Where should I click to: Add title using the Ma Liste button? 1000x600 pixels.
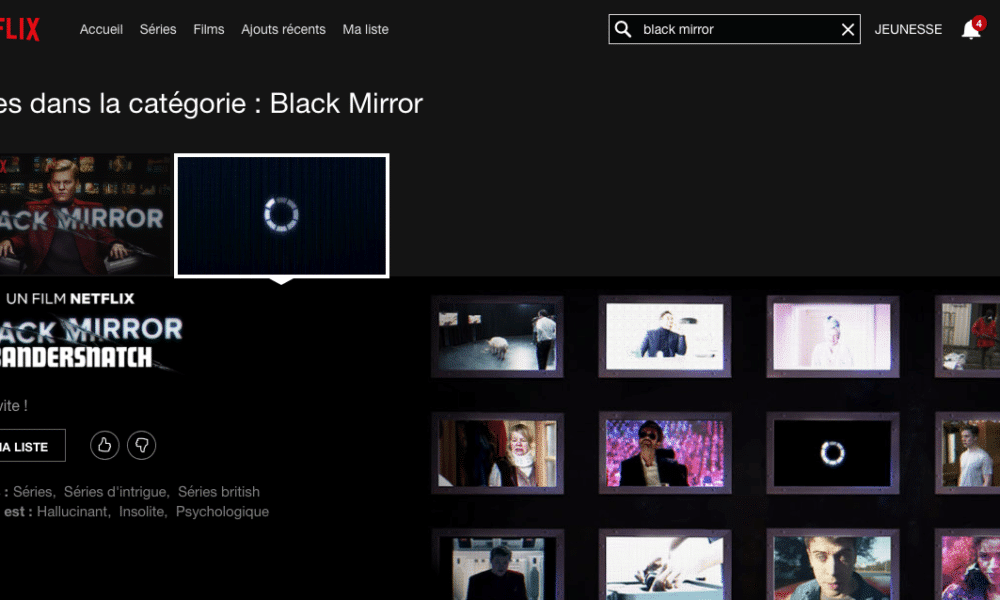pyautogui.click(x=30, y=446)
